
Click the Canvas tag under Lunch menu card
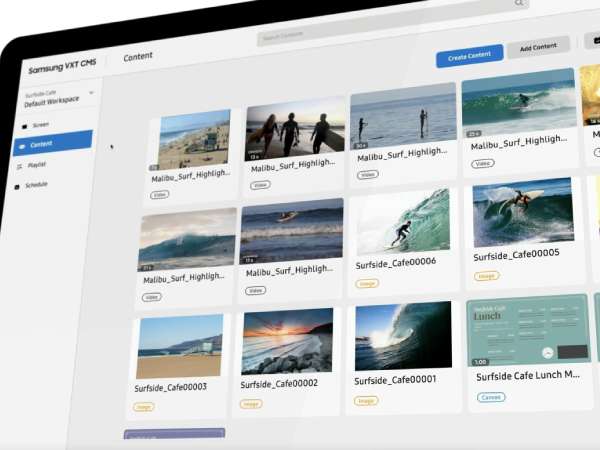[x=491, y=397]
